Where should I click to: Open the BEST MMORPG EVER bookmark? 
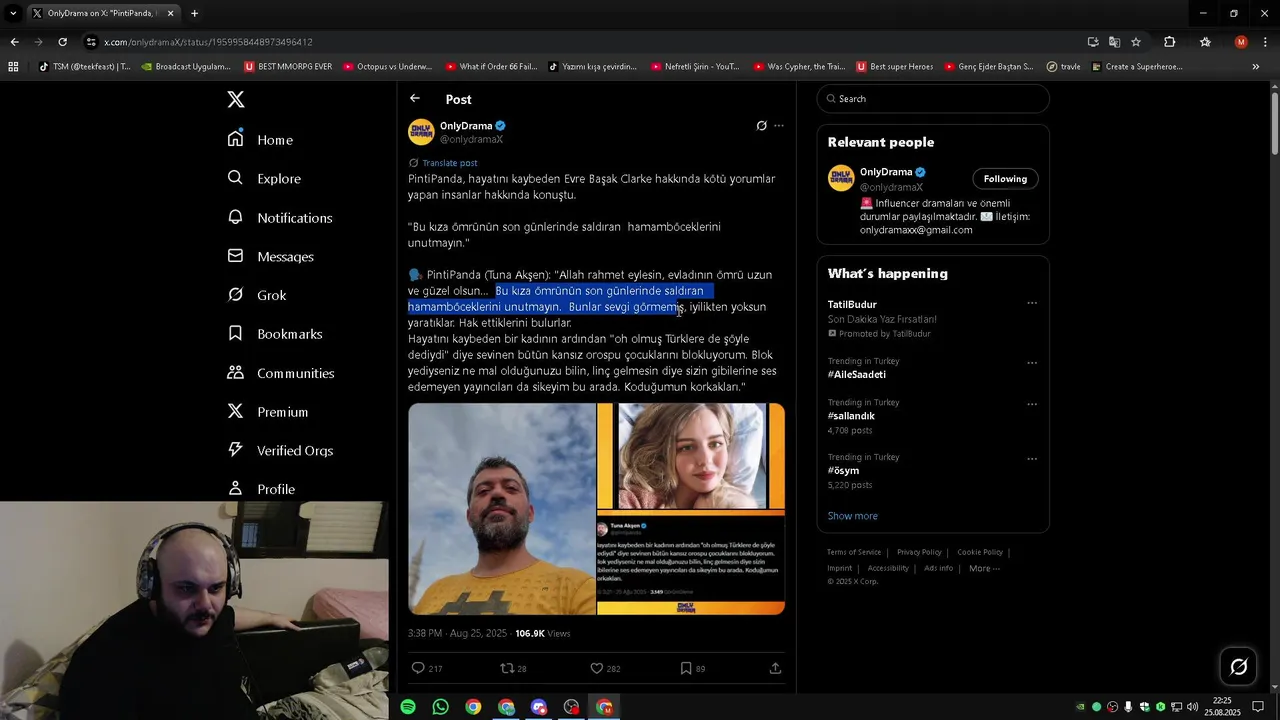[x=288, y=67]
